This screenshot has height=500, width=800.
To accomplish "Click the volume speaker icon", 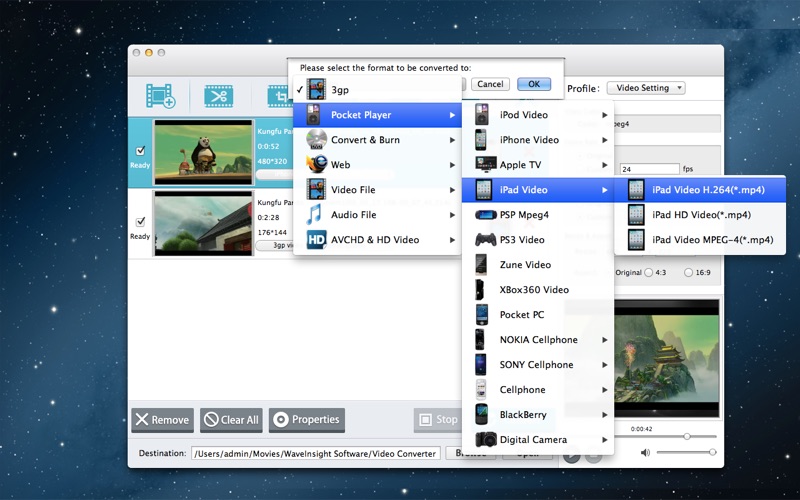I will [645, 452].
